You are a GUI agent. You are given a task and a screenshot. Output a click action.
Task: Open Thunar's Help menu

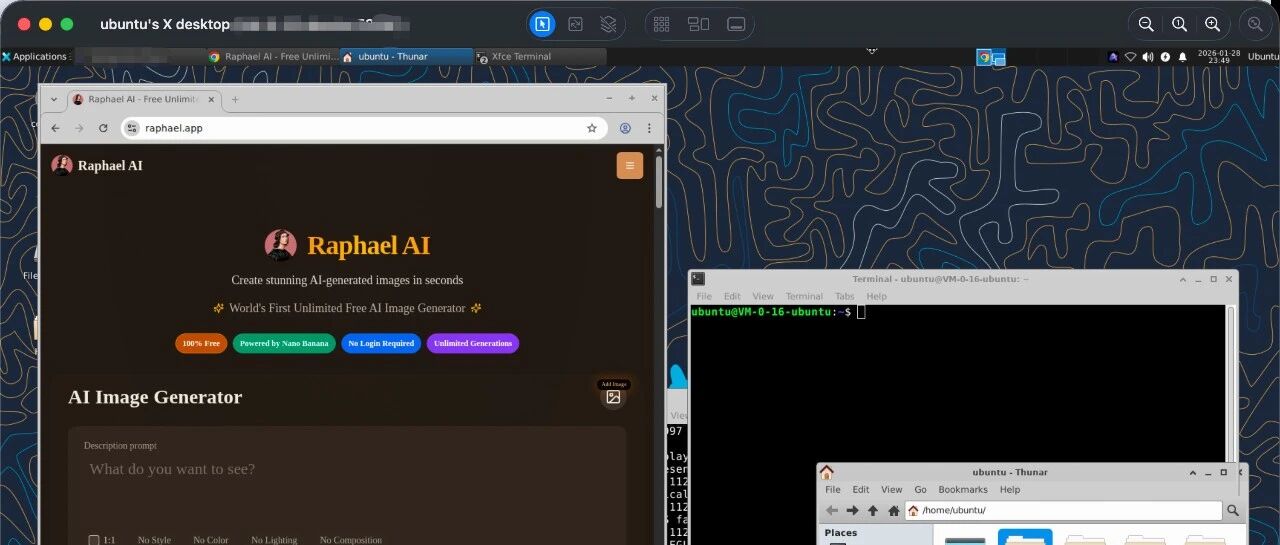tap(1010, 490)
